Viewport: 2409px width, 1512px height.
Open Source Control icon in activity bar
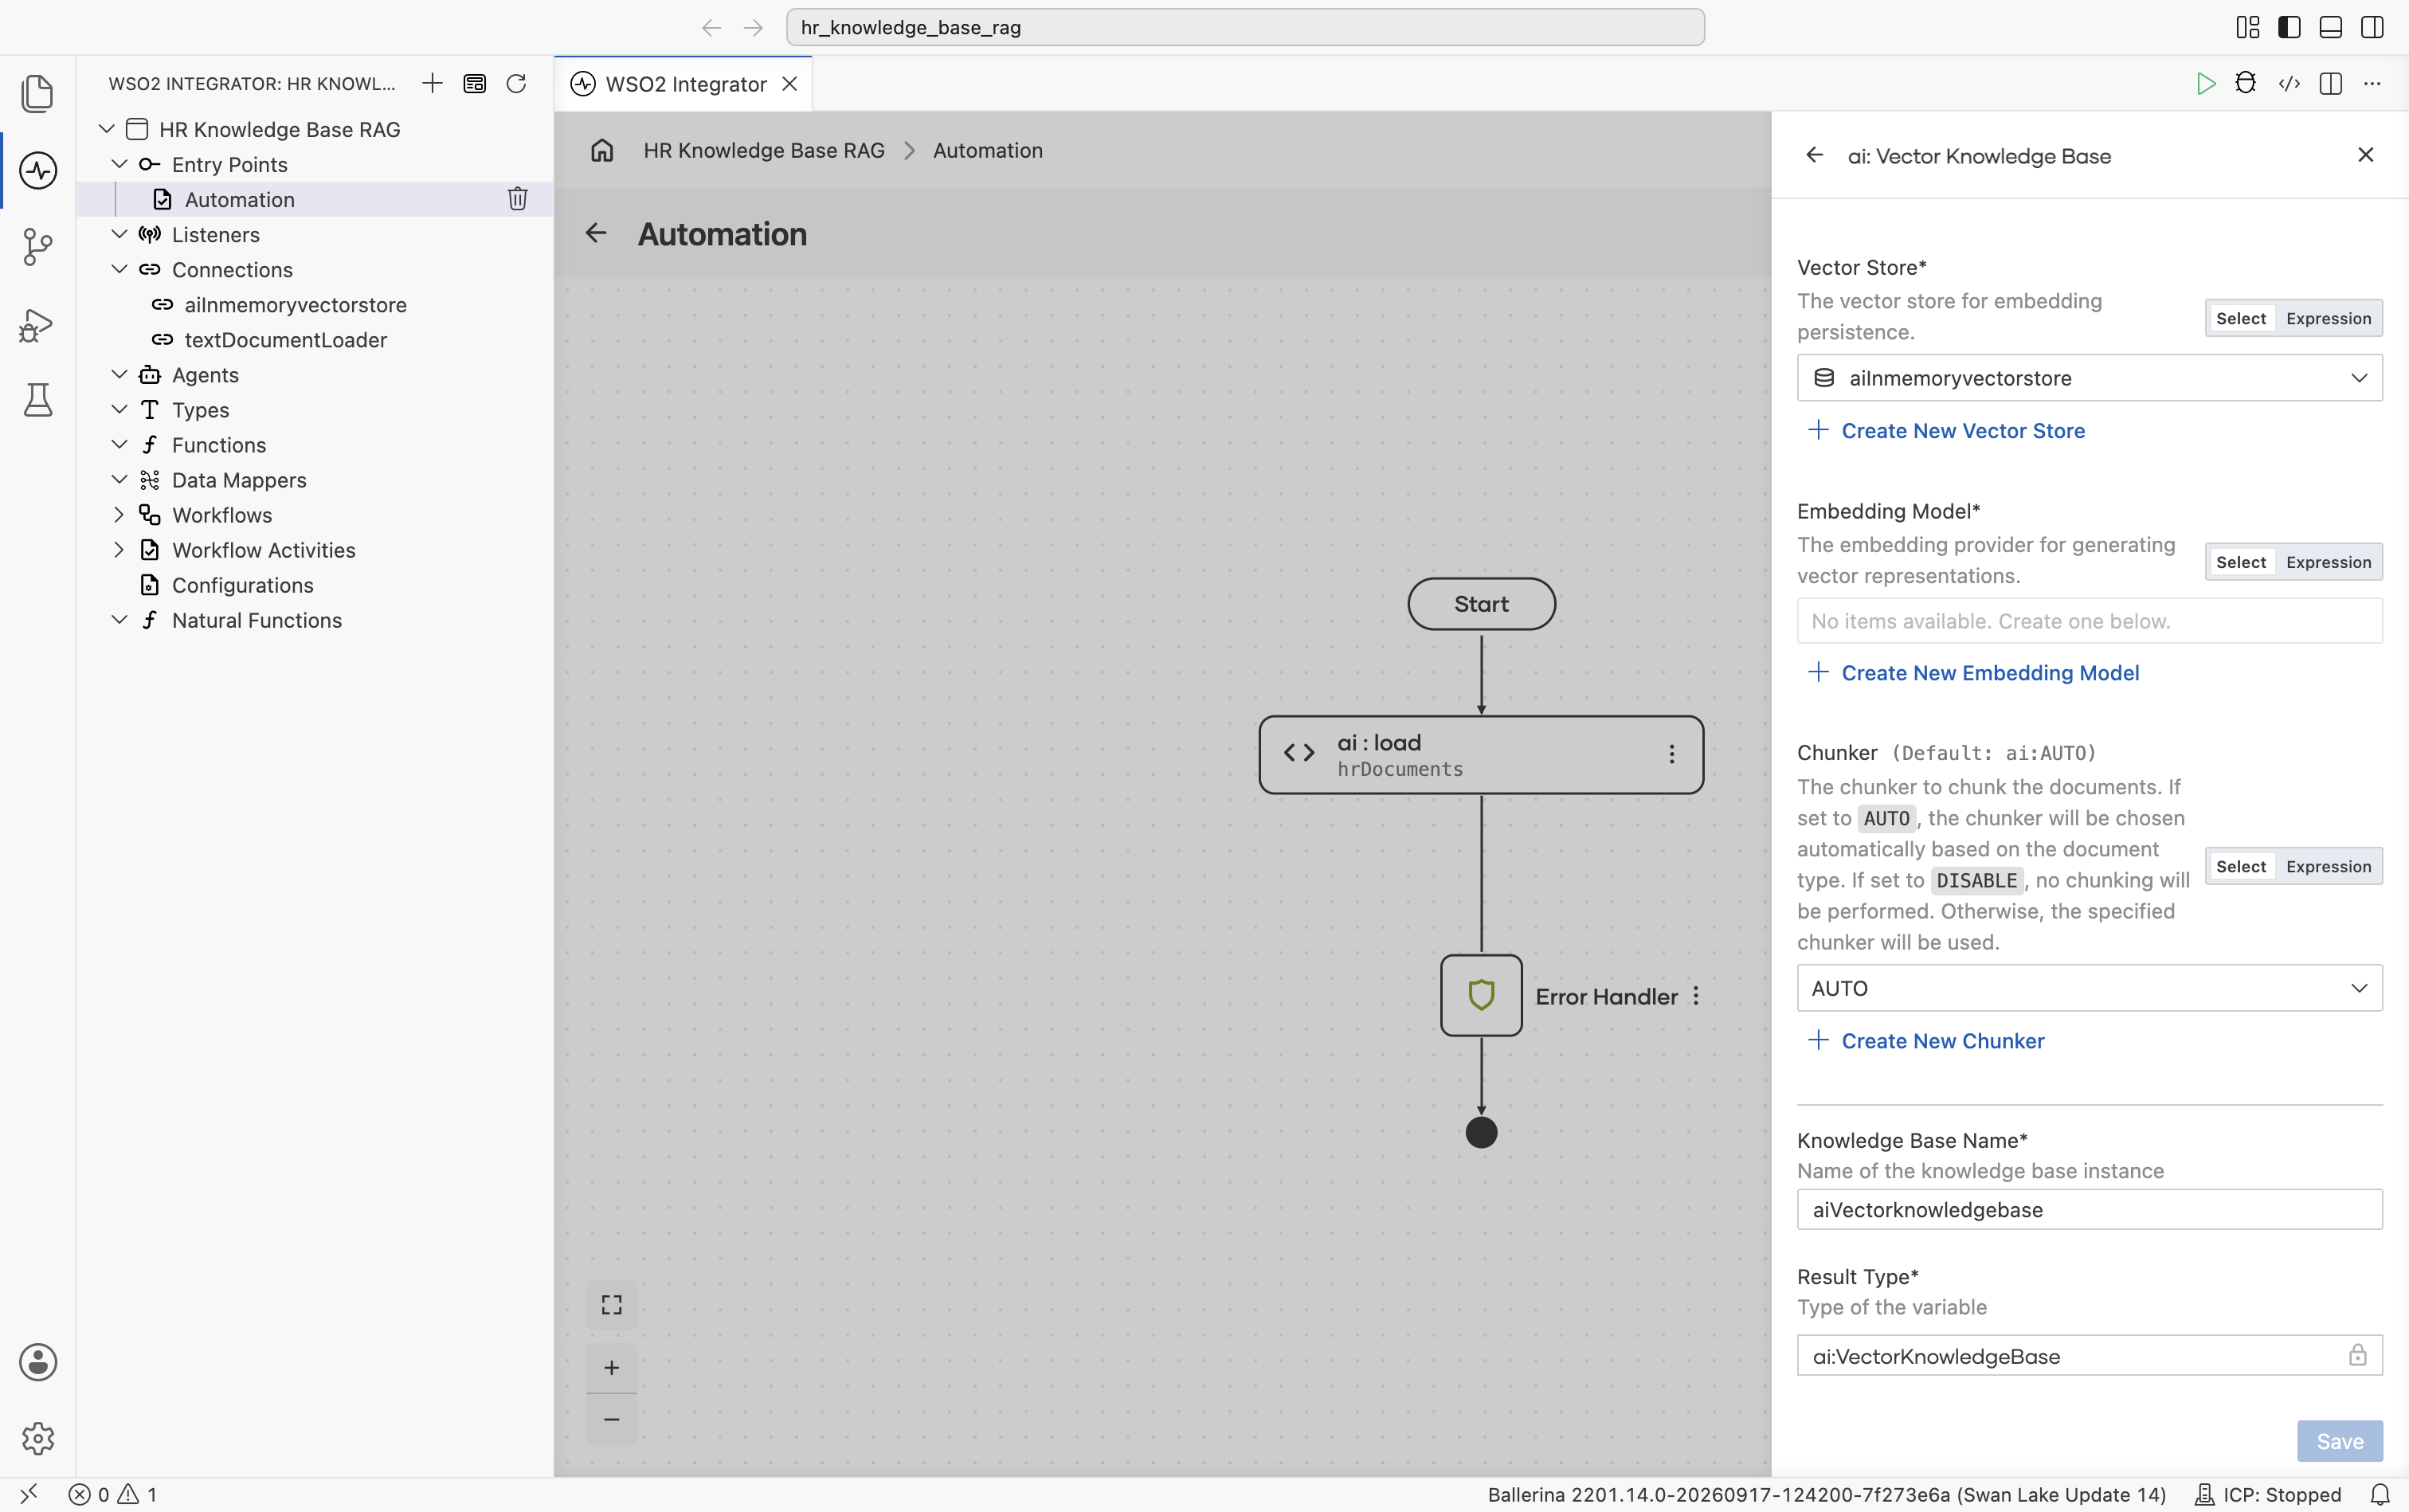38,247
